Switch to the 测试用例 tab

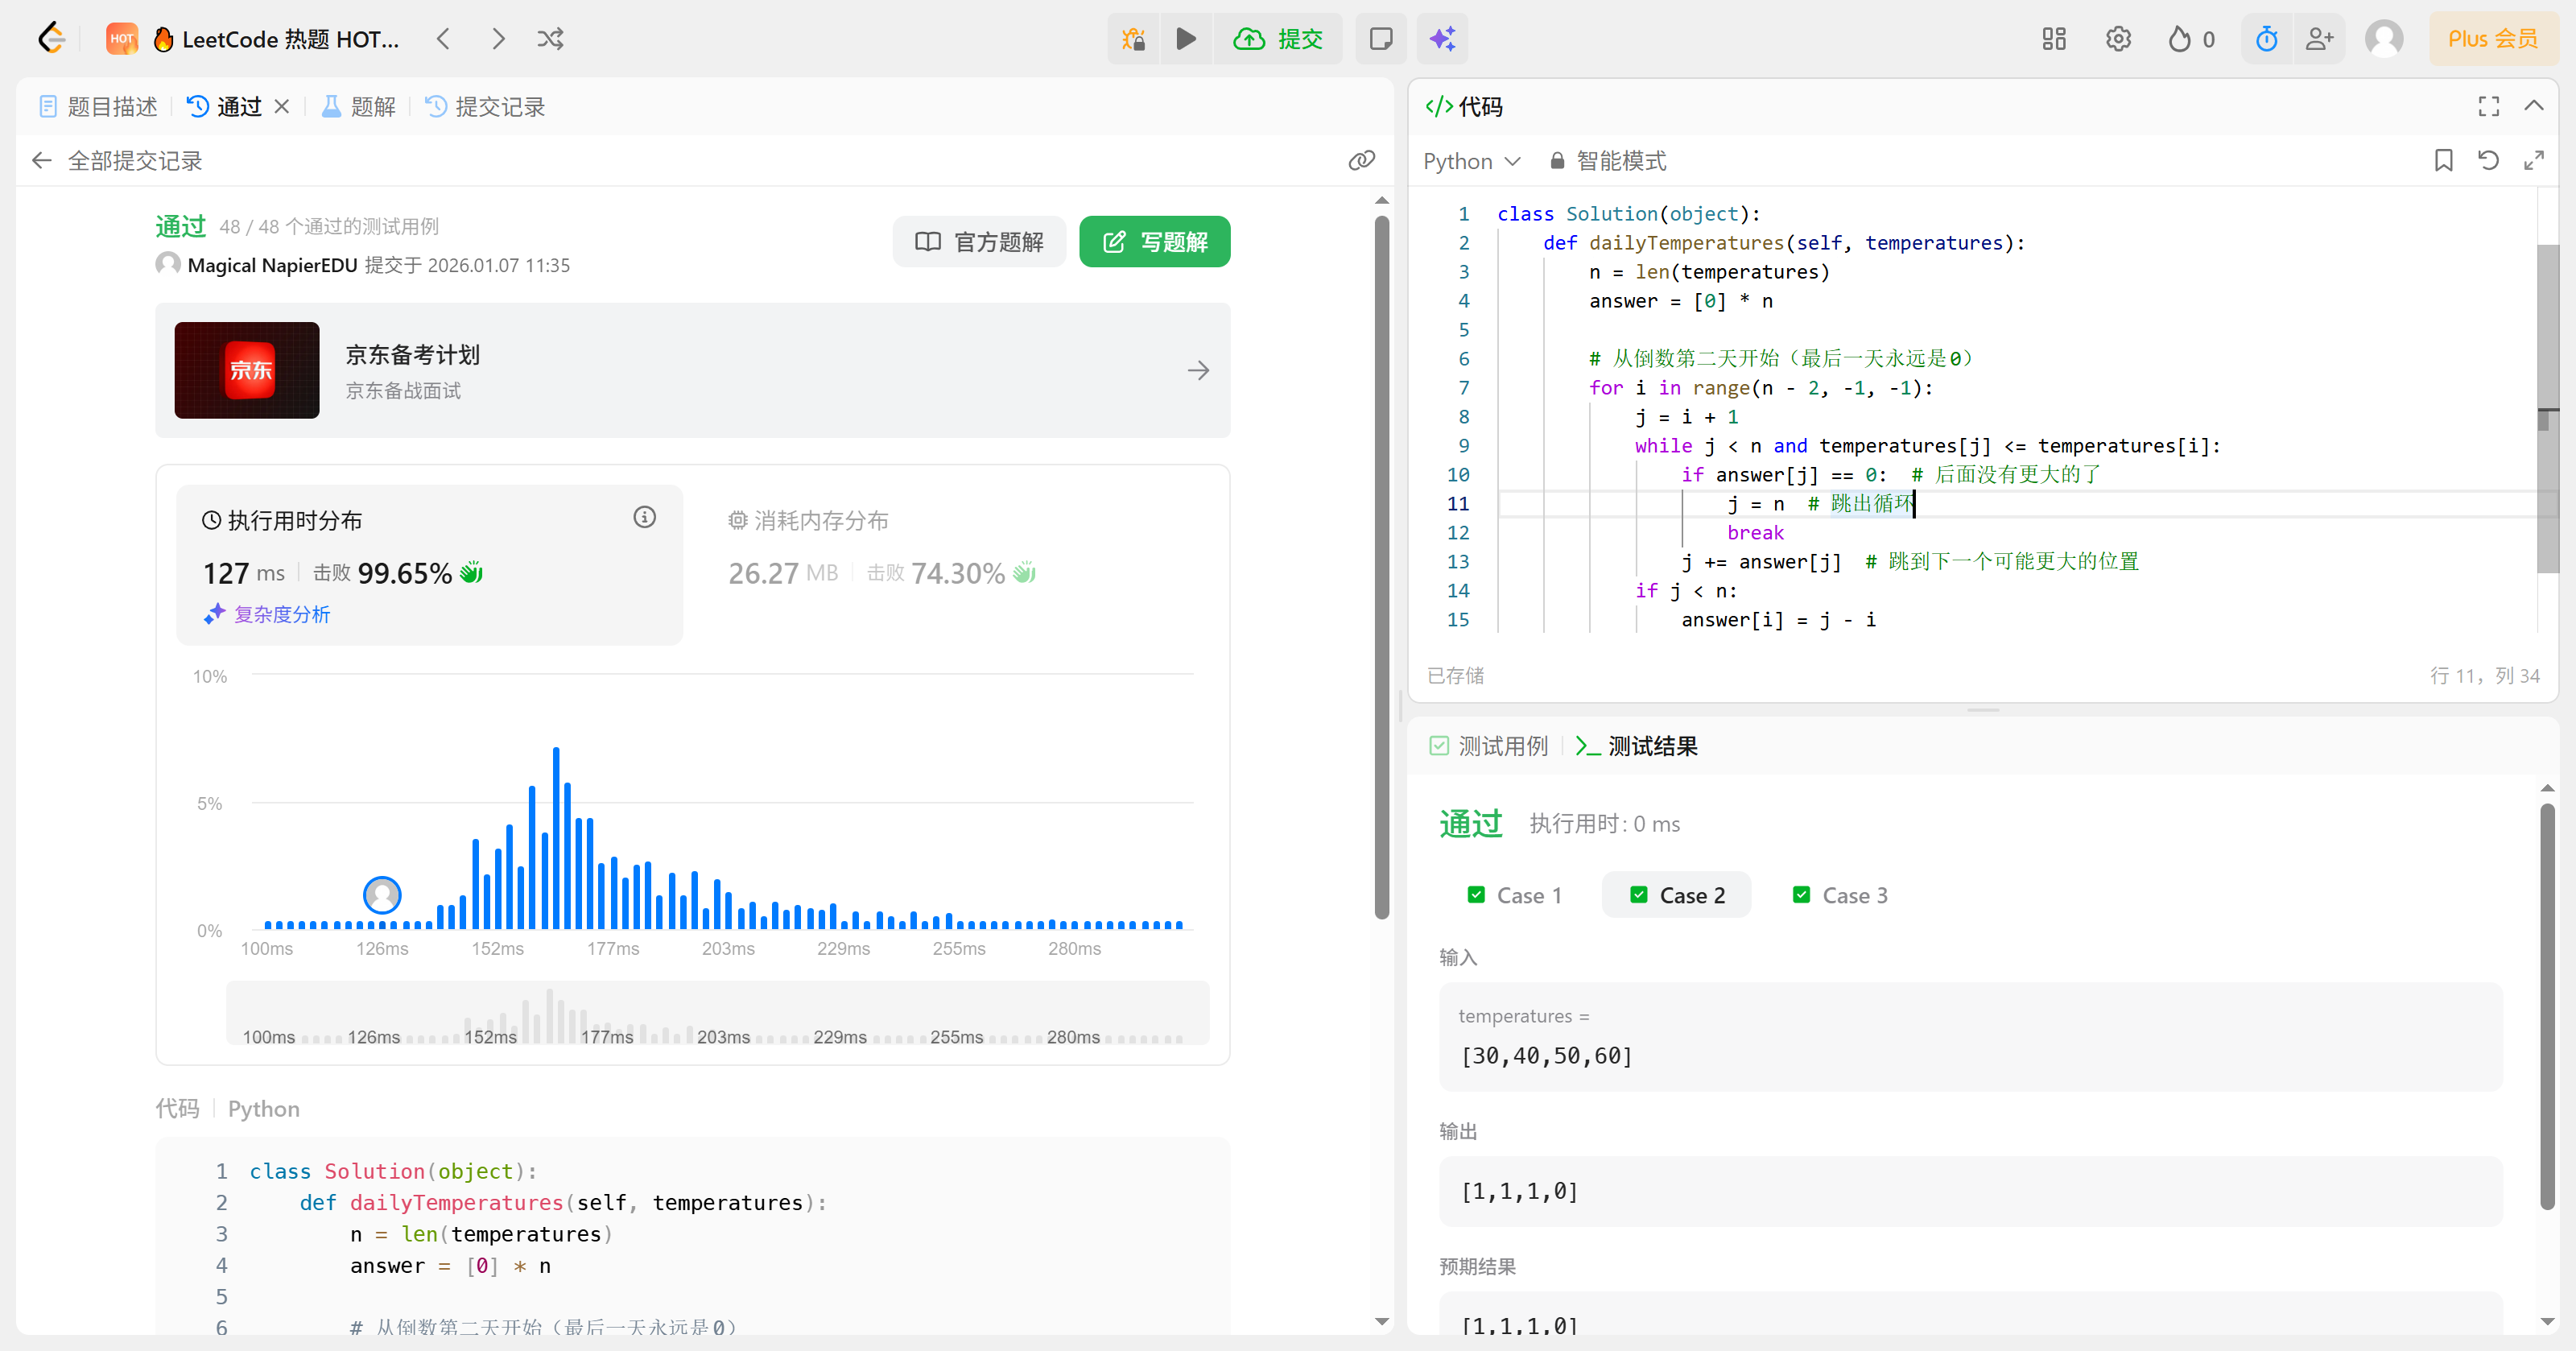1489,746
